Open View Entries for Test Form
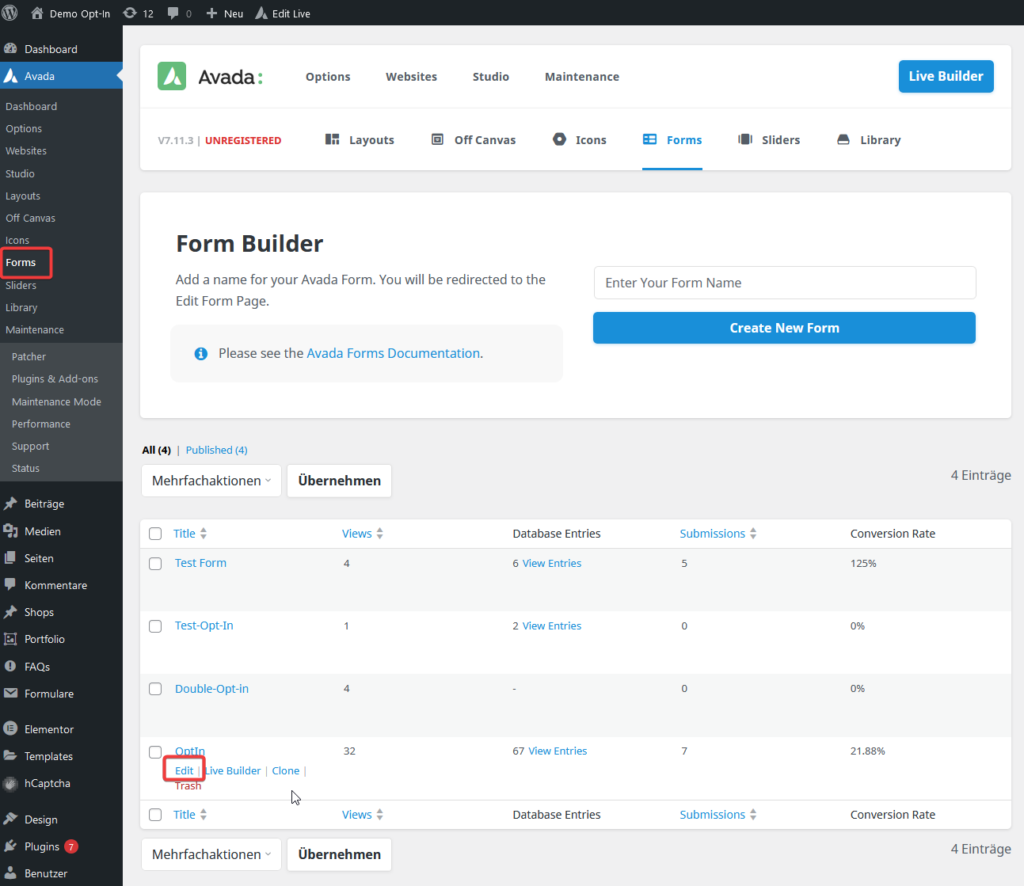The width and height of the screenshot is (1024, 886). [x=551, y=563]
